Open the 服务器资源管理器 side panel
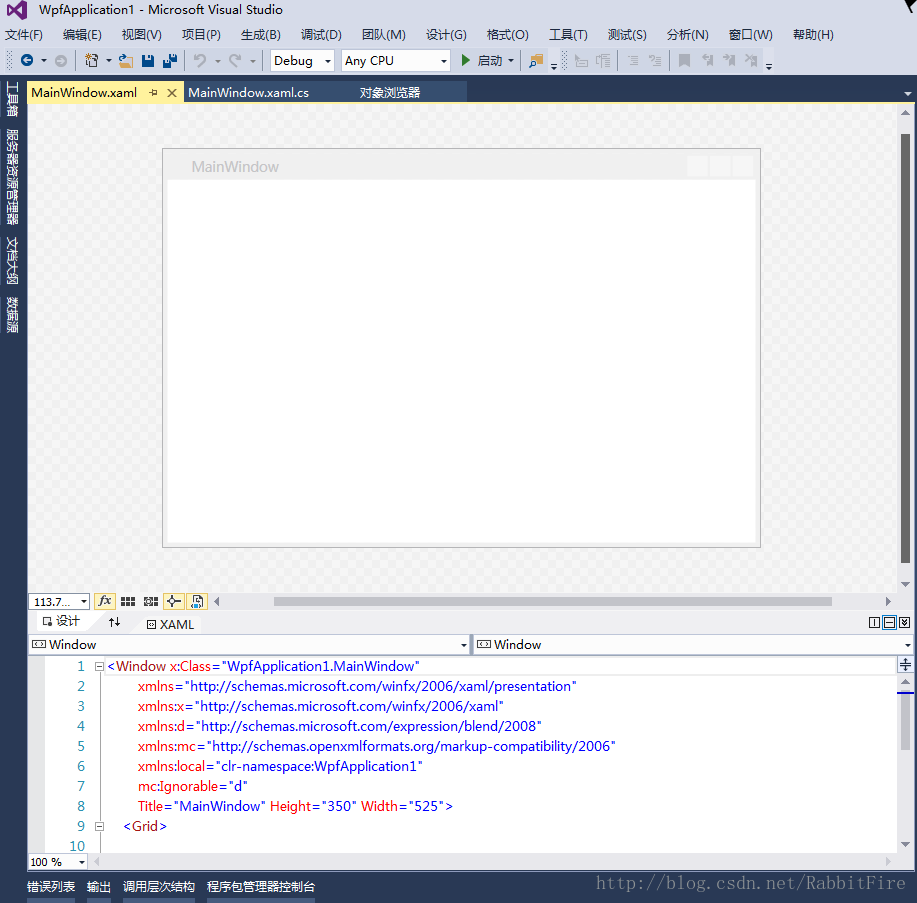Viewport: 917px width, 903px height. point(12,177)
